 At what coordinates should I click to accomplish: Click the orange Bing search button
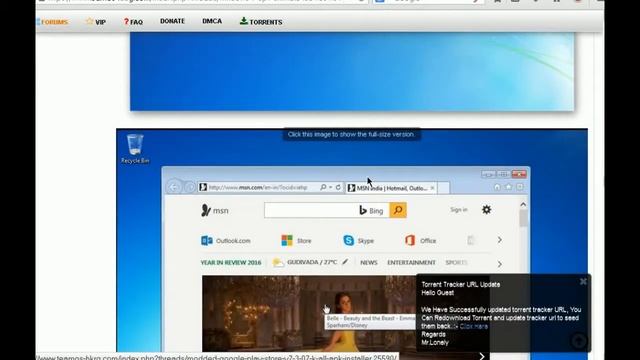point(398,210)
